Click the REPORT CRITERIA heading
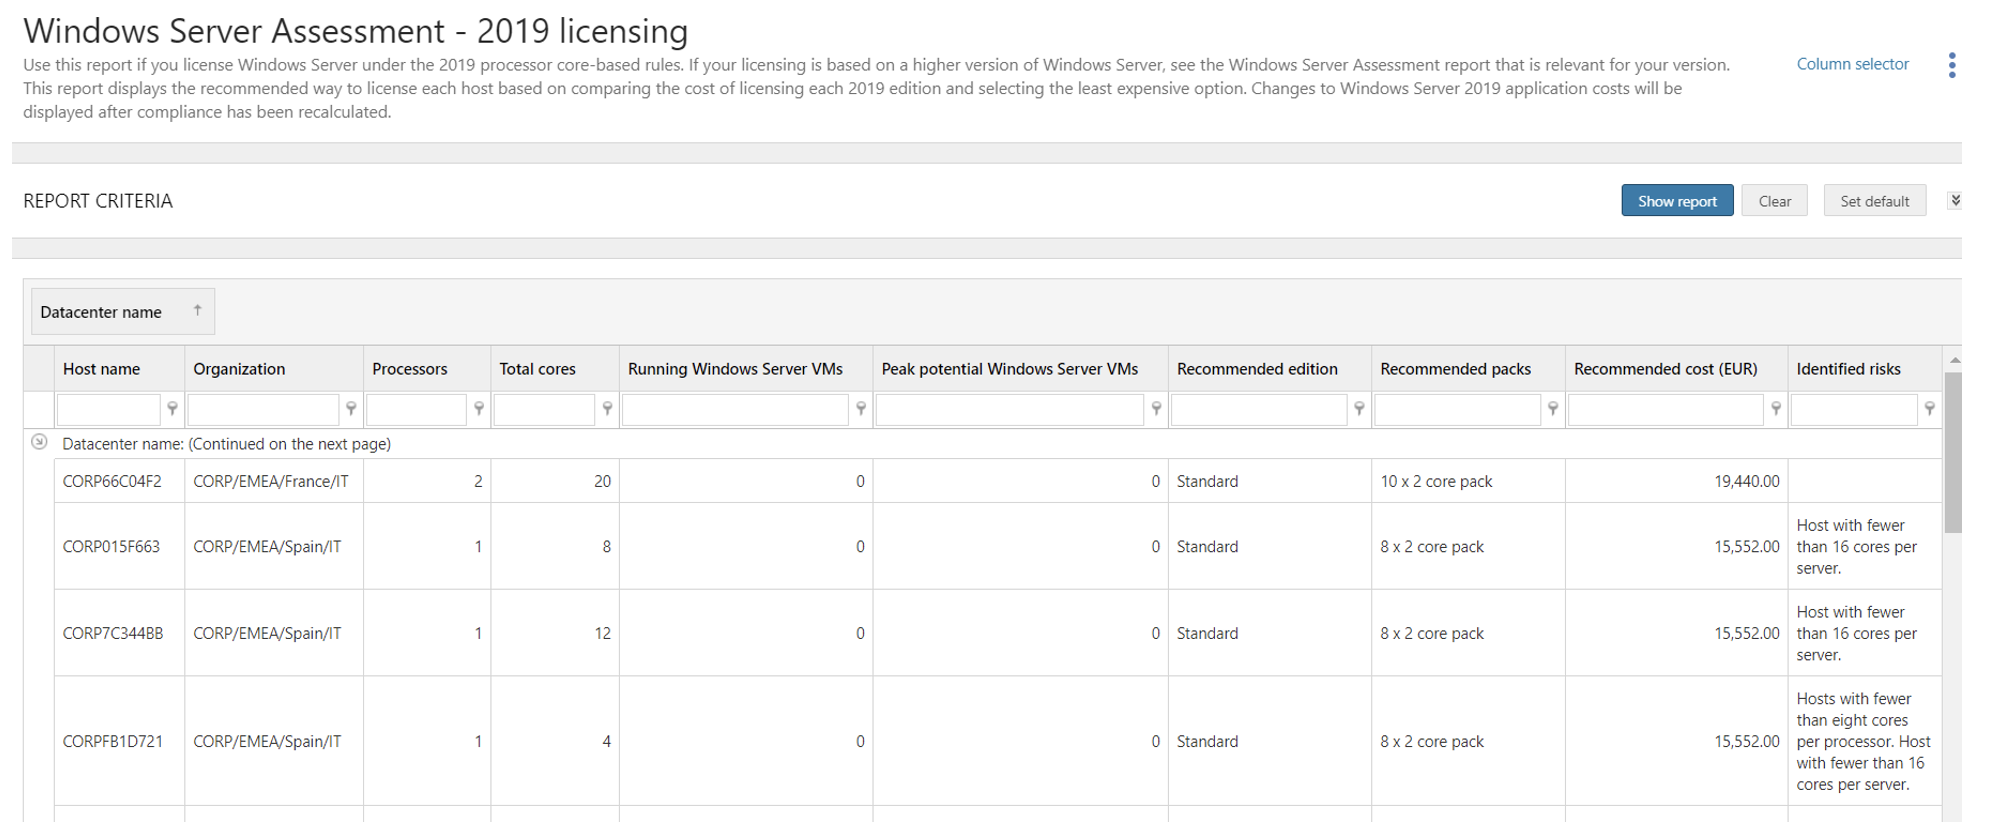1990x840 pixels. [98, 201]
